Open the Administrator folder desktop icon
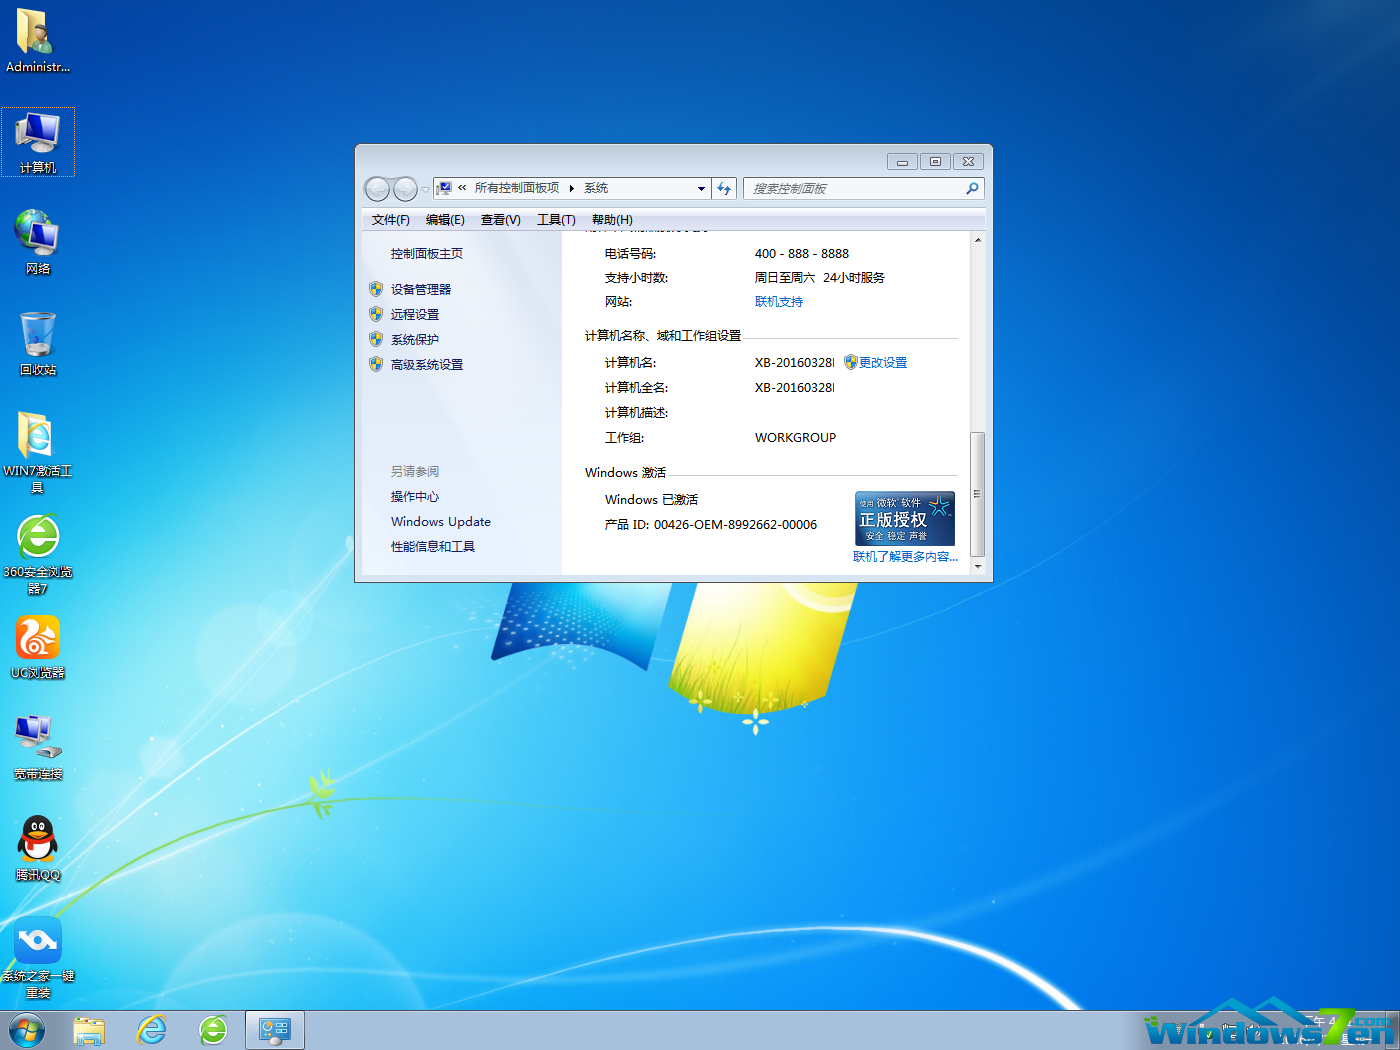Screen dimensions: 1400x1050 (x=37, y=42)
